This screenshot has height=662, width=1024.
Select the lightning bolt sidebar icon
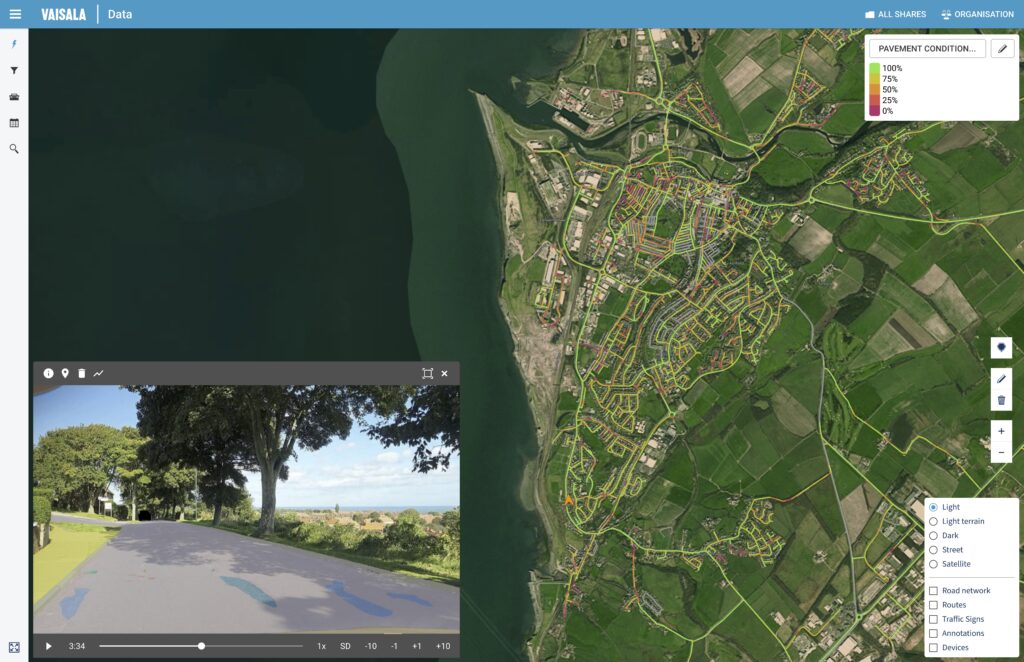point(14,44)
